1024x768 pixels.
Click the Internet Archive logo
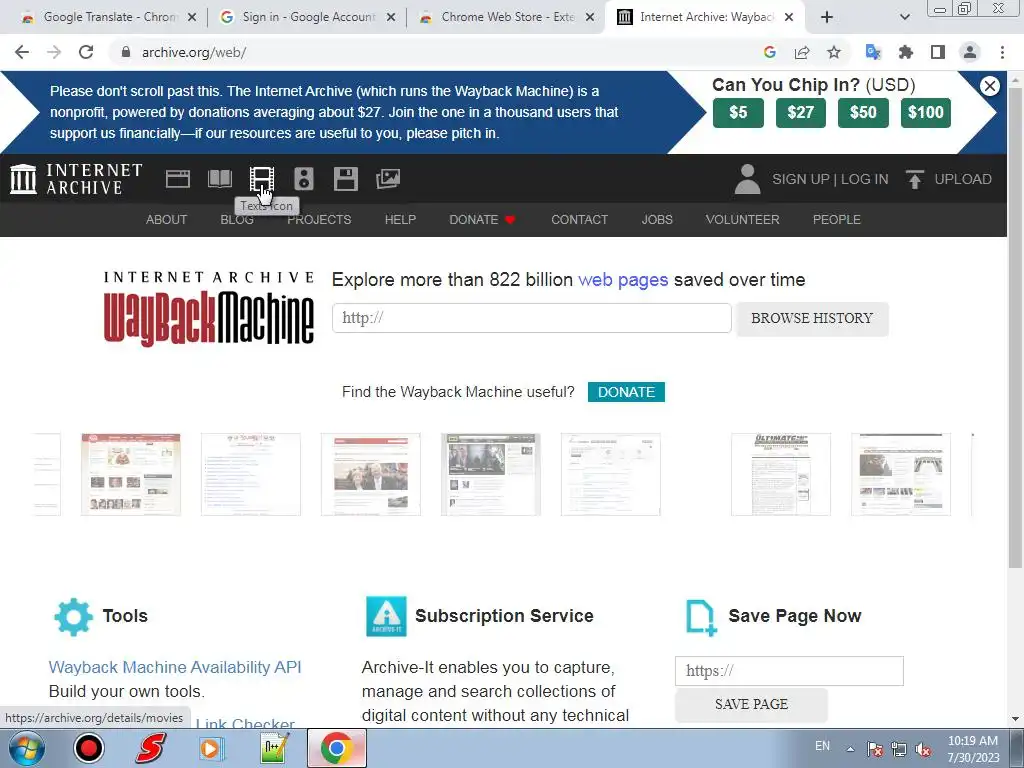[x=76, y=179]
